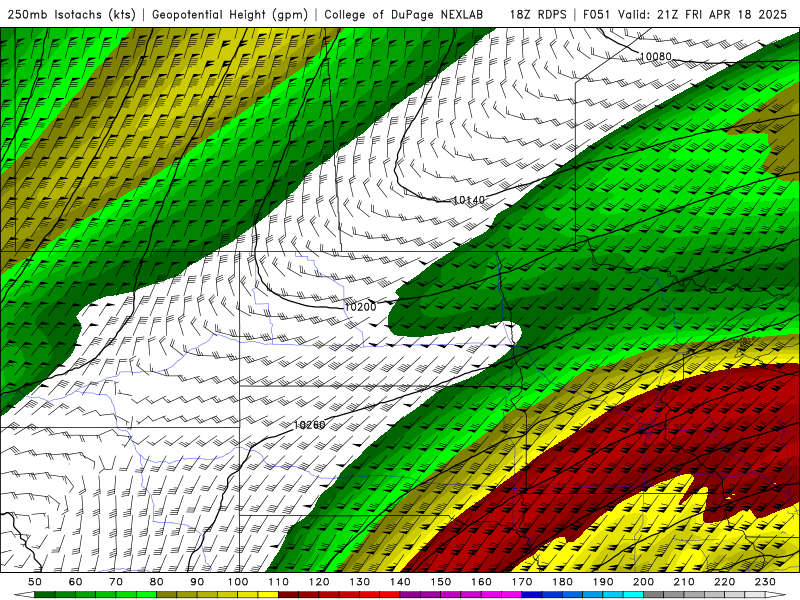Click the 10200 height contour label
The width and height of the screenshot is (800, 600).
[x=360, y=307]
